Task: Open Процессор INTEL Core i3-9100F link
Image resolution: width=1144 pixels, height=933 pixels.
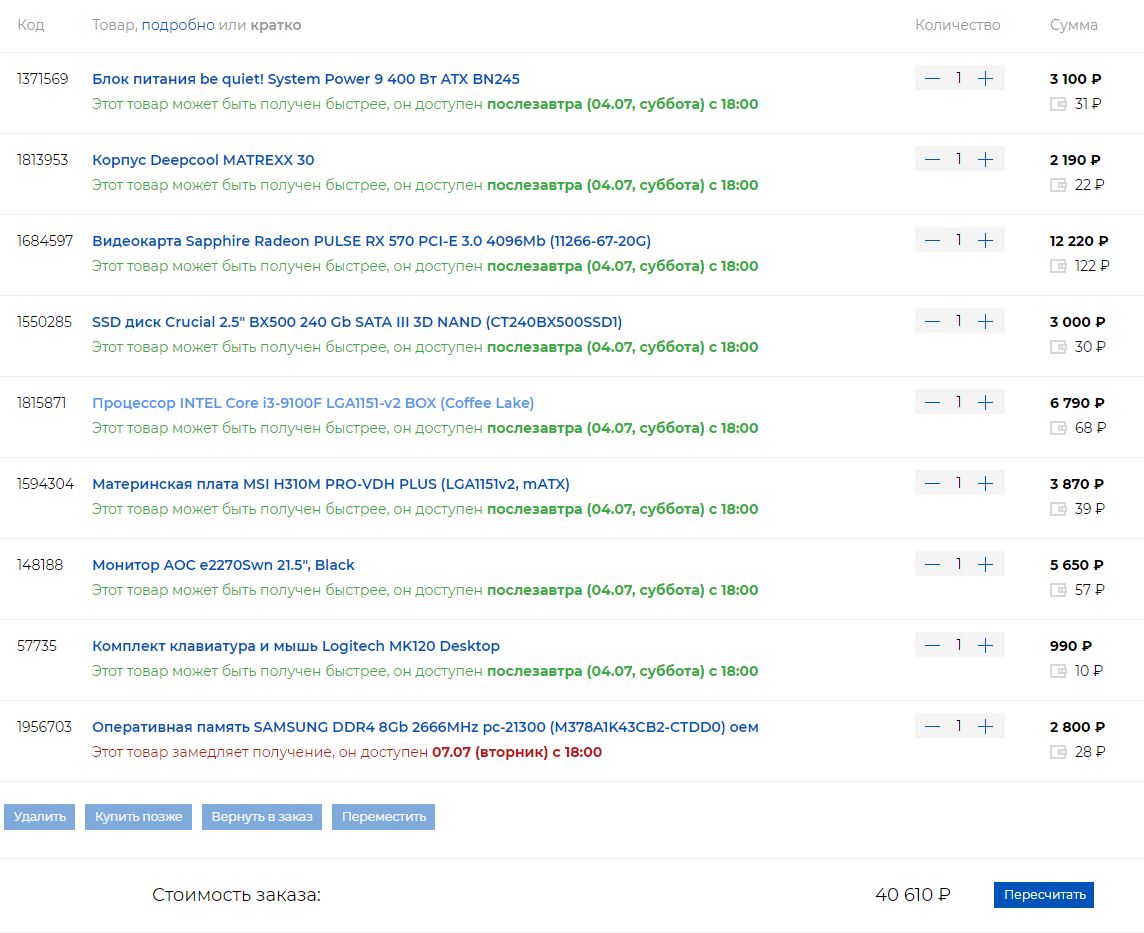Action: click(x=313, y=403)
